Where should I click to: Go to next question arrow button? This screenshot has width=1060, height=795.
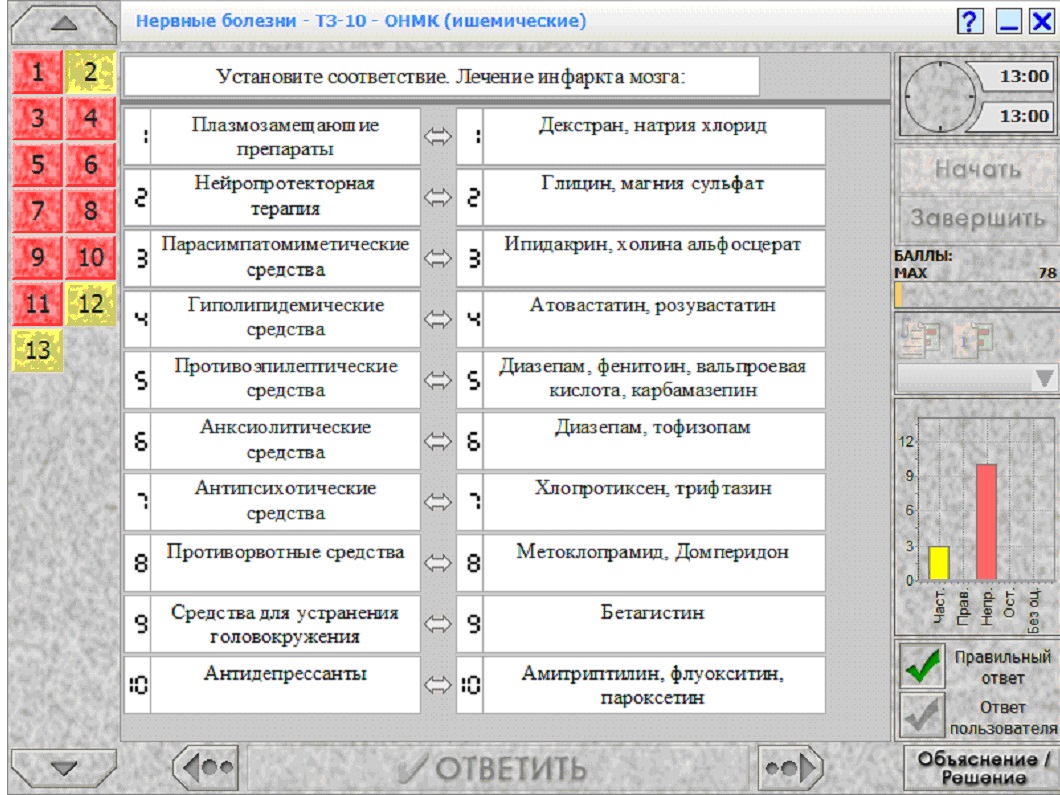pyautogui.click(x=790, y=767)
